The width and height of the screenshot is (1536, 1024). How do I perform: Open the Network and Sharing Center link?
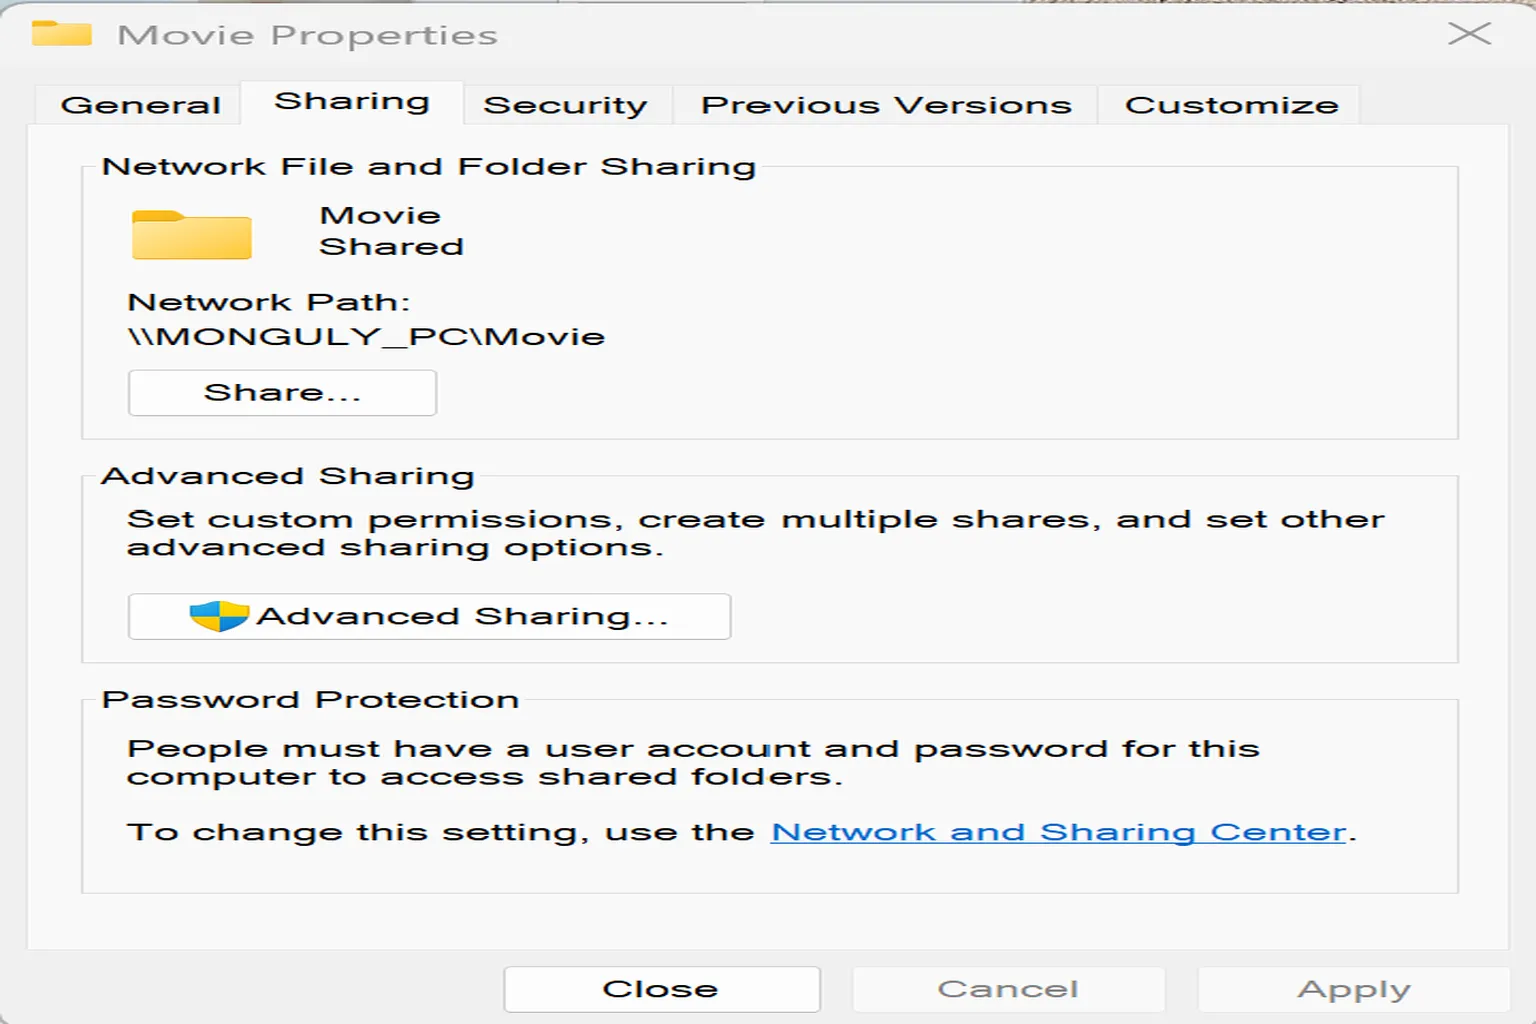(1058, 832)
